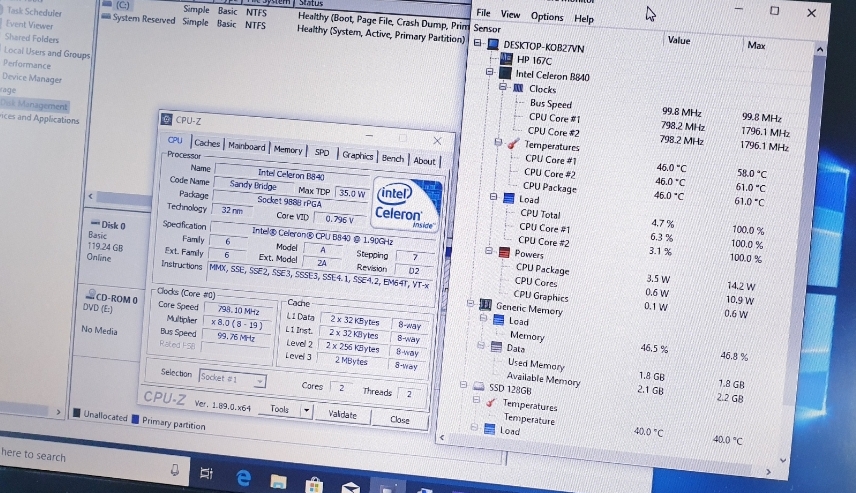Viewport: 856px width, 493px height.
Task: Click the DESKTOP-KOB27VN computer icon
Action: coord(492,46)
